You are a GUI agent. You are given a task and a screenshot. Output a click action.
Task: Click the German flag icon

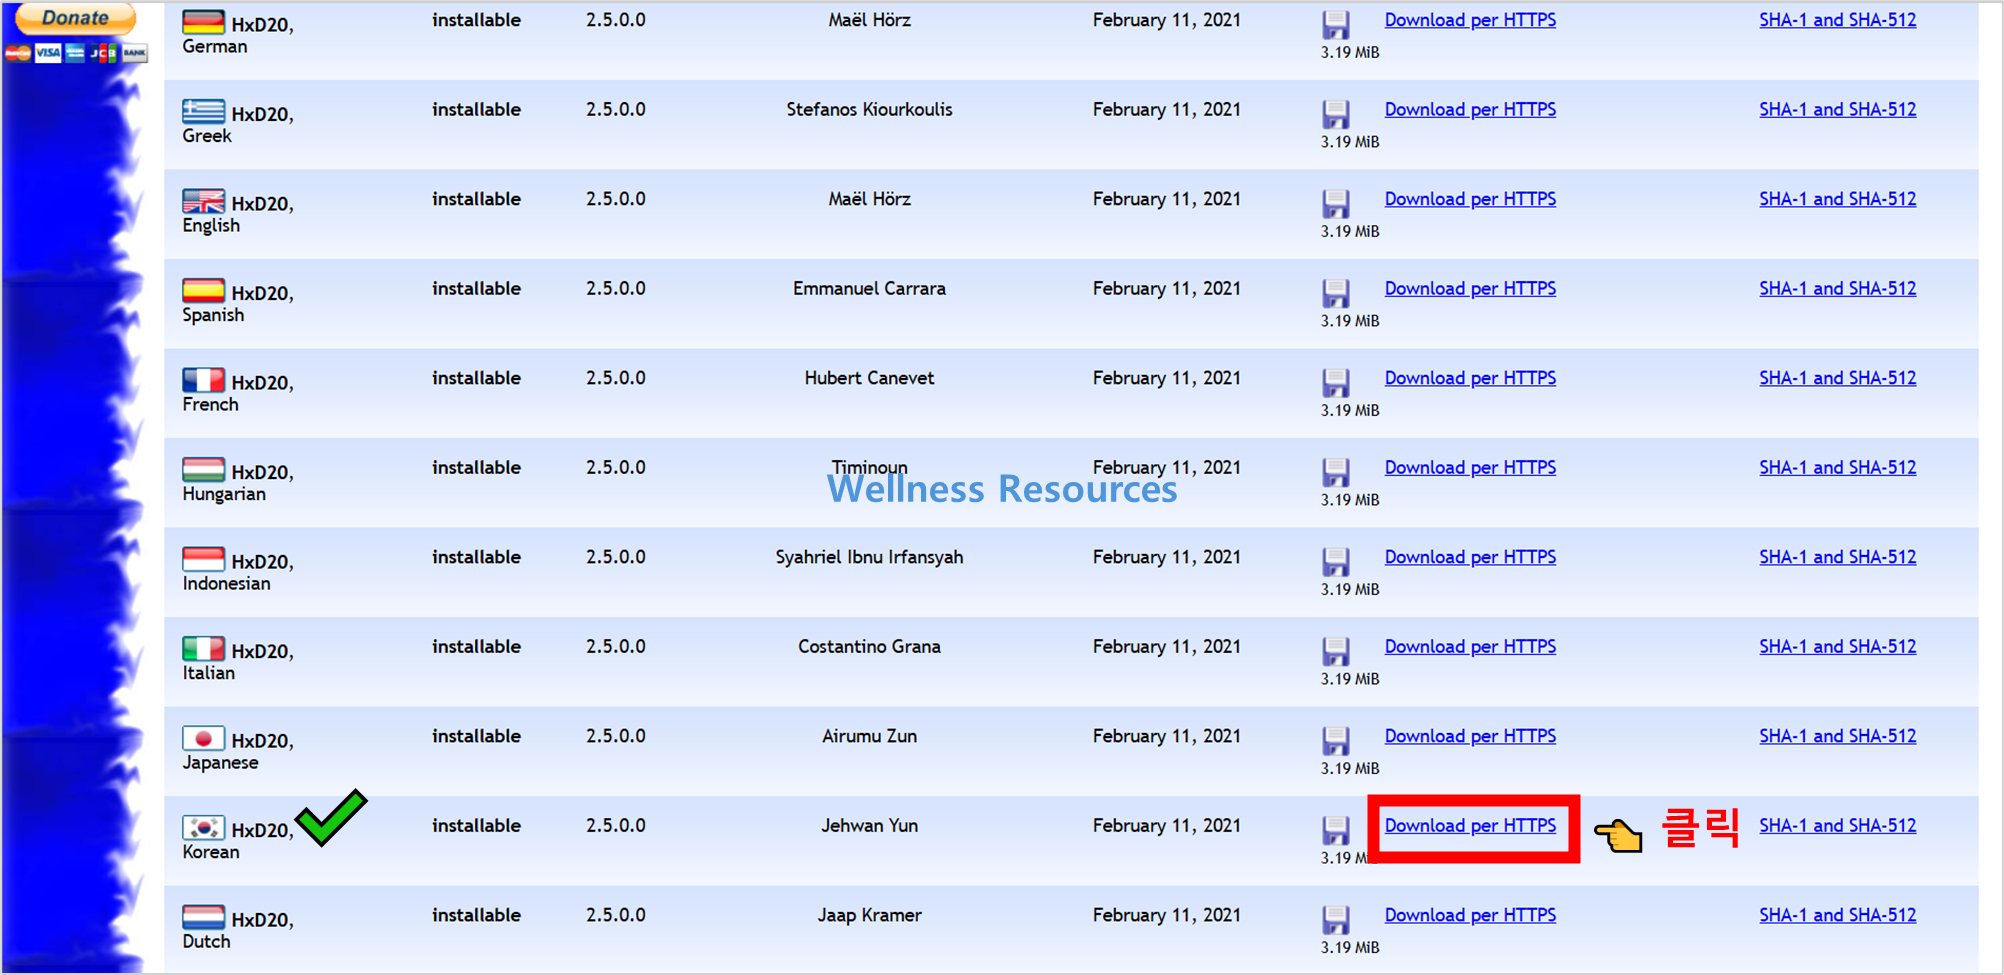point(203,21)
